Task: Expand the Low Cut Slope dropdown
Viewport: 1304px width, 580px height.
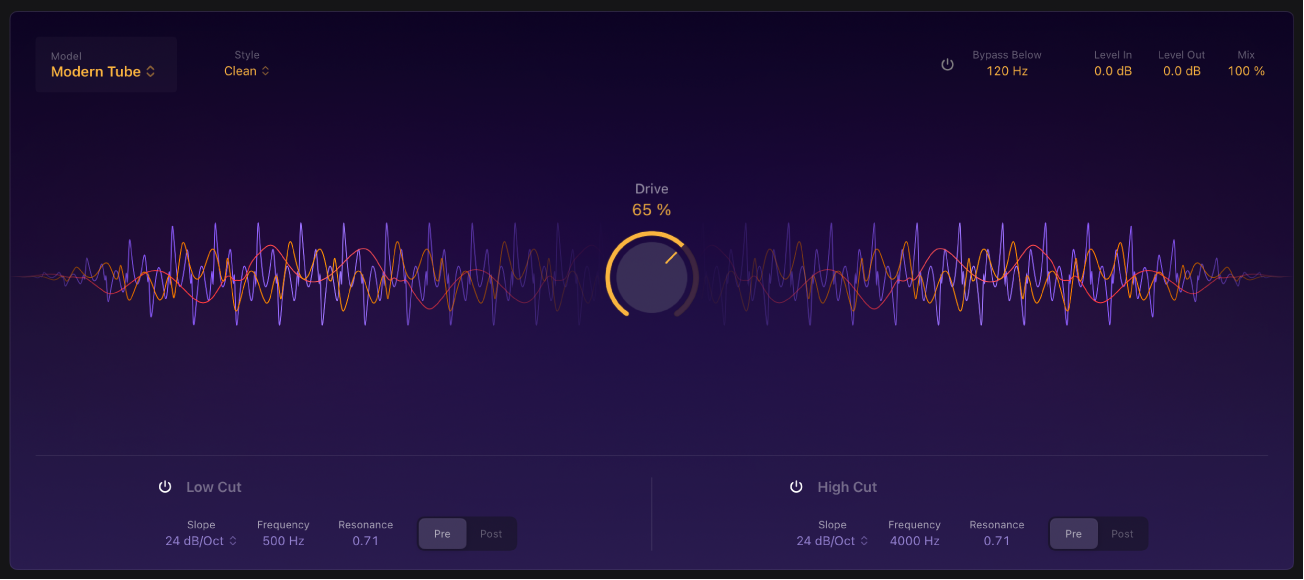Action: click(201, 541)
